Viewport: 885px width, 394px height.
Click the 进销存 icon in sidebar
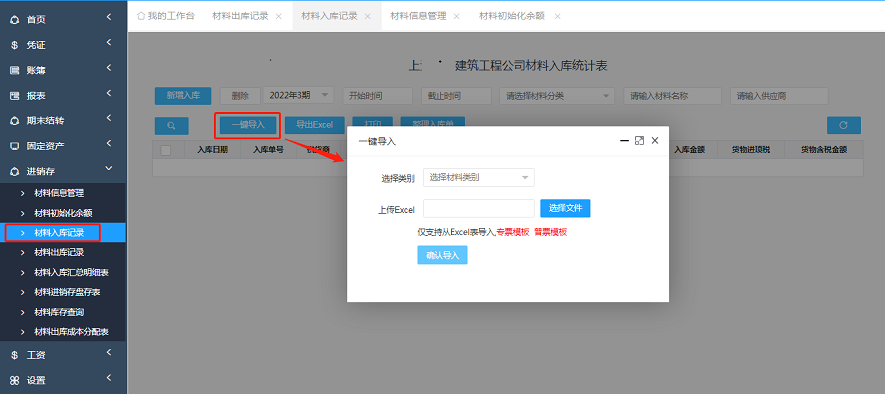click(15, 172)
